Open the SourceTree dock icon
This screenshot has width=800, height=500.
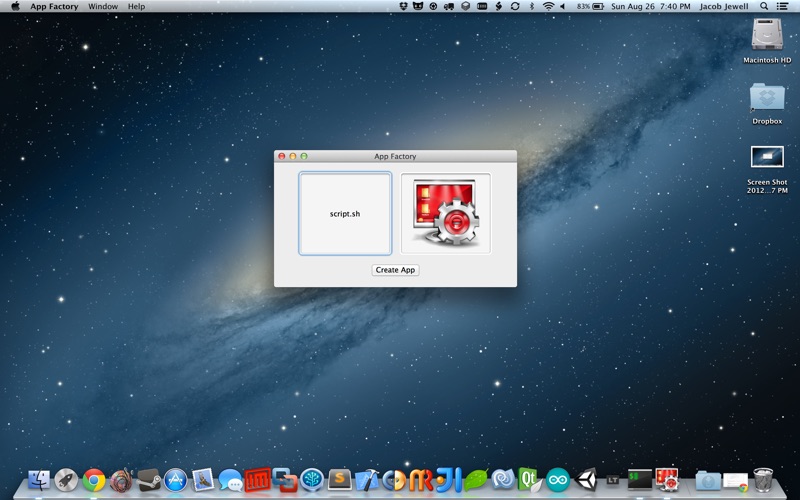(312, 480)
